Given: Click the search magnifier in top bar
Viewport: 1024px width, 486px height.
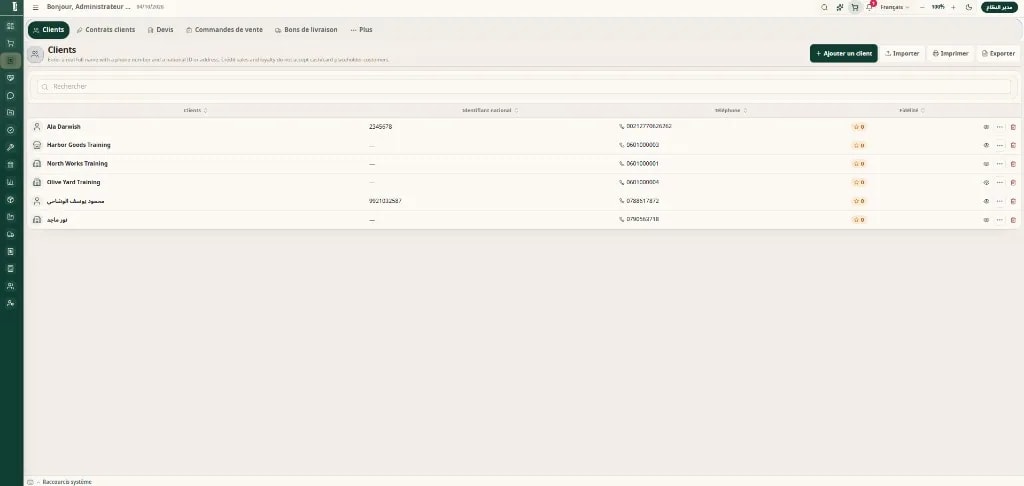Looking at the screenshot, I should pos(824,7).
